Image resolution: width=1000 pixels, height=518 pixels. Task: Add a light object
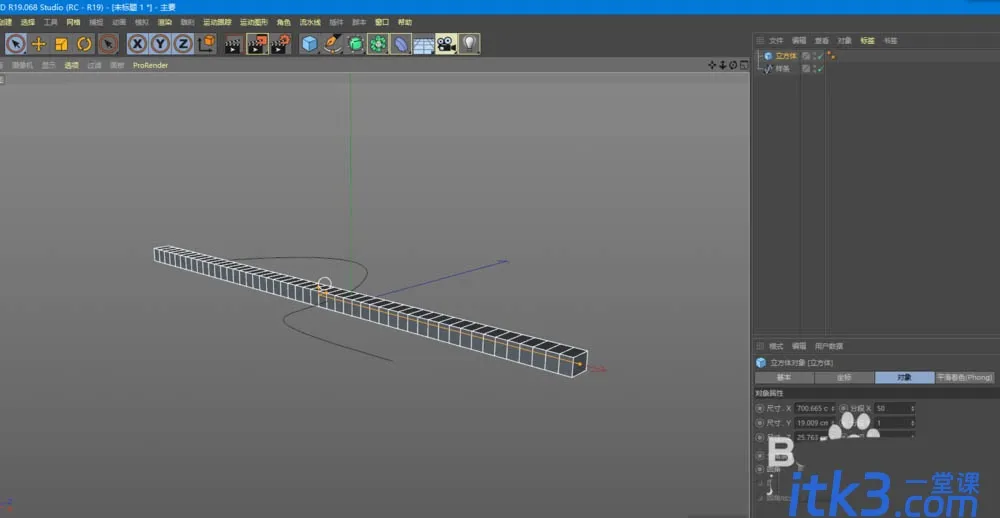pyautogui.click(x=469, y=44)
